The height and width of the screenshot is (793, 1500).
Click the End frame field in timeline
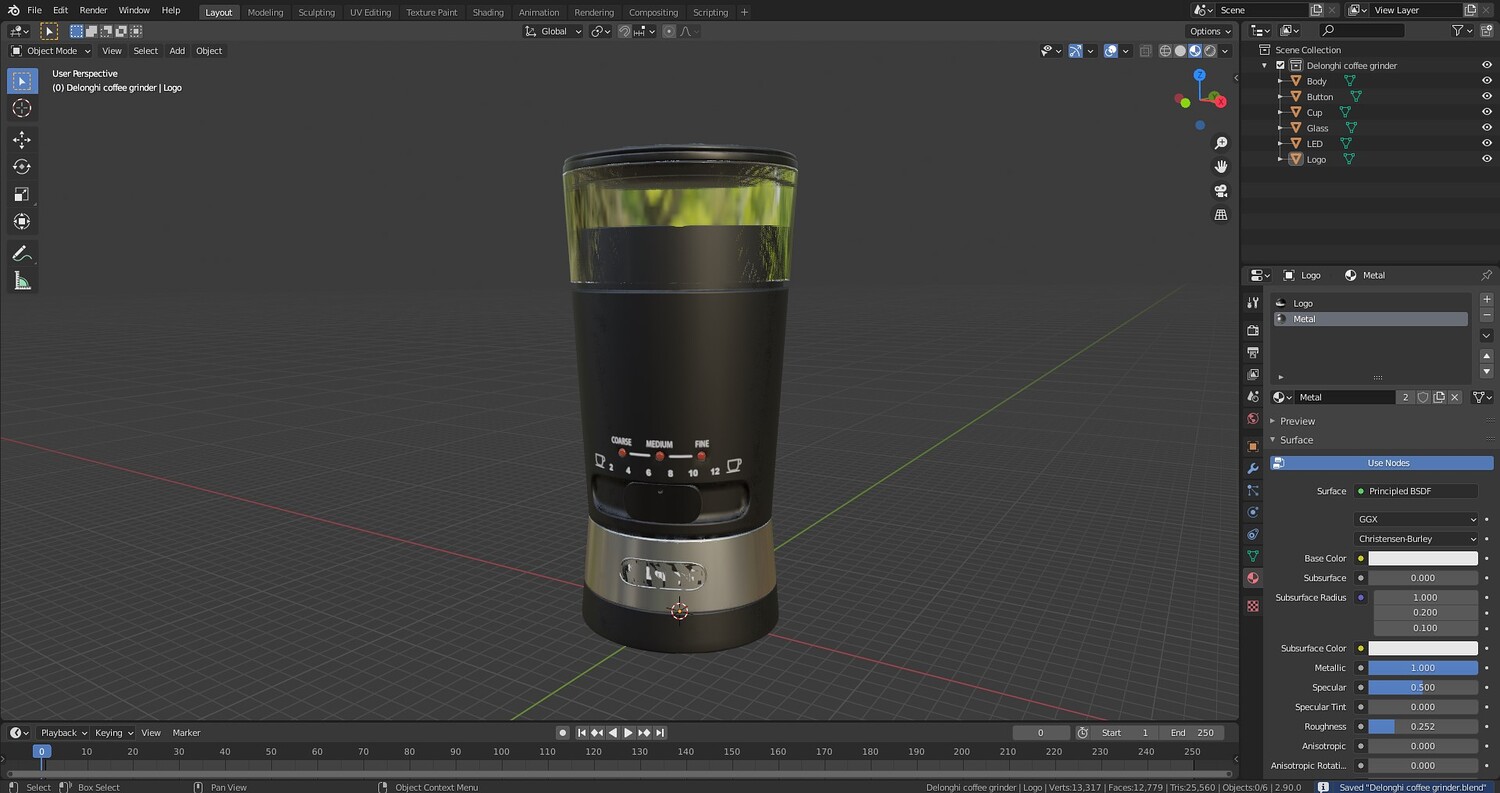1193,733
